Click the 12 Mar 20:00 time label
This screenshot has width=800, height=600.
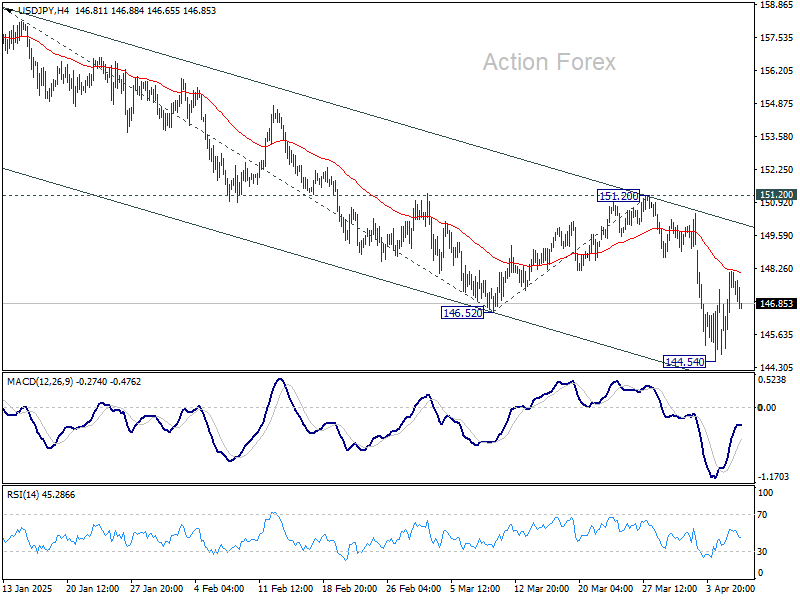point(541,588)
